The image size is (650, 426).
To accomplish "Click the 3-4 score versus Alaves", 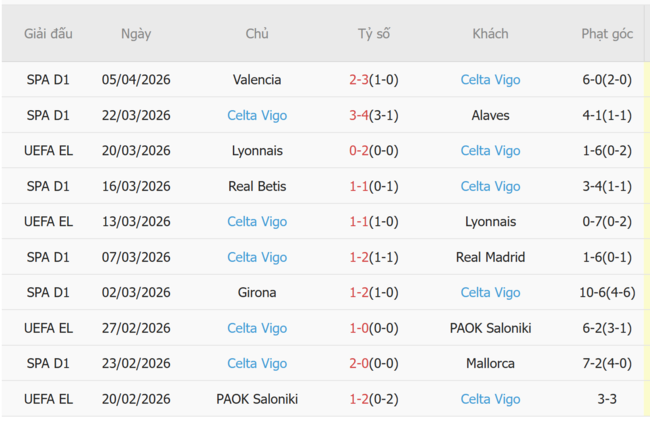I will click(x=359, y=115).
